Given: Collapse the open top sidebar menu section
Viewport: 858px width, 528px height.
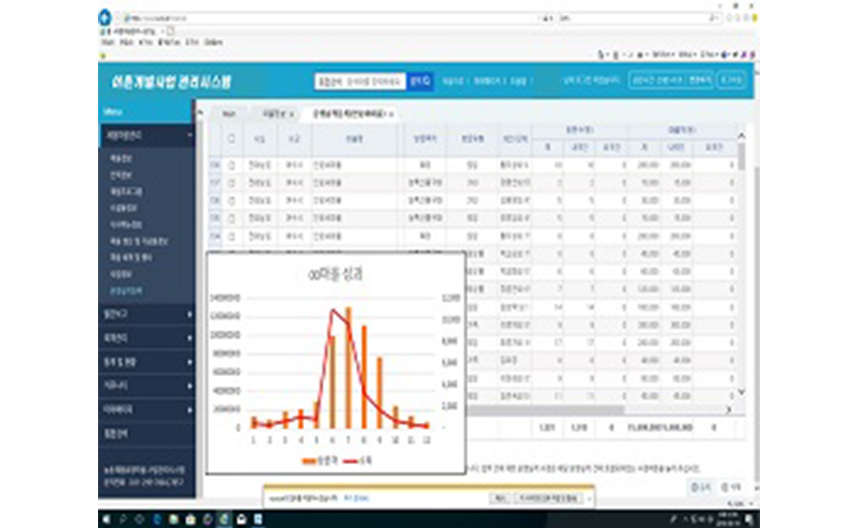Looking at the screenshot, I should (147, 135).
